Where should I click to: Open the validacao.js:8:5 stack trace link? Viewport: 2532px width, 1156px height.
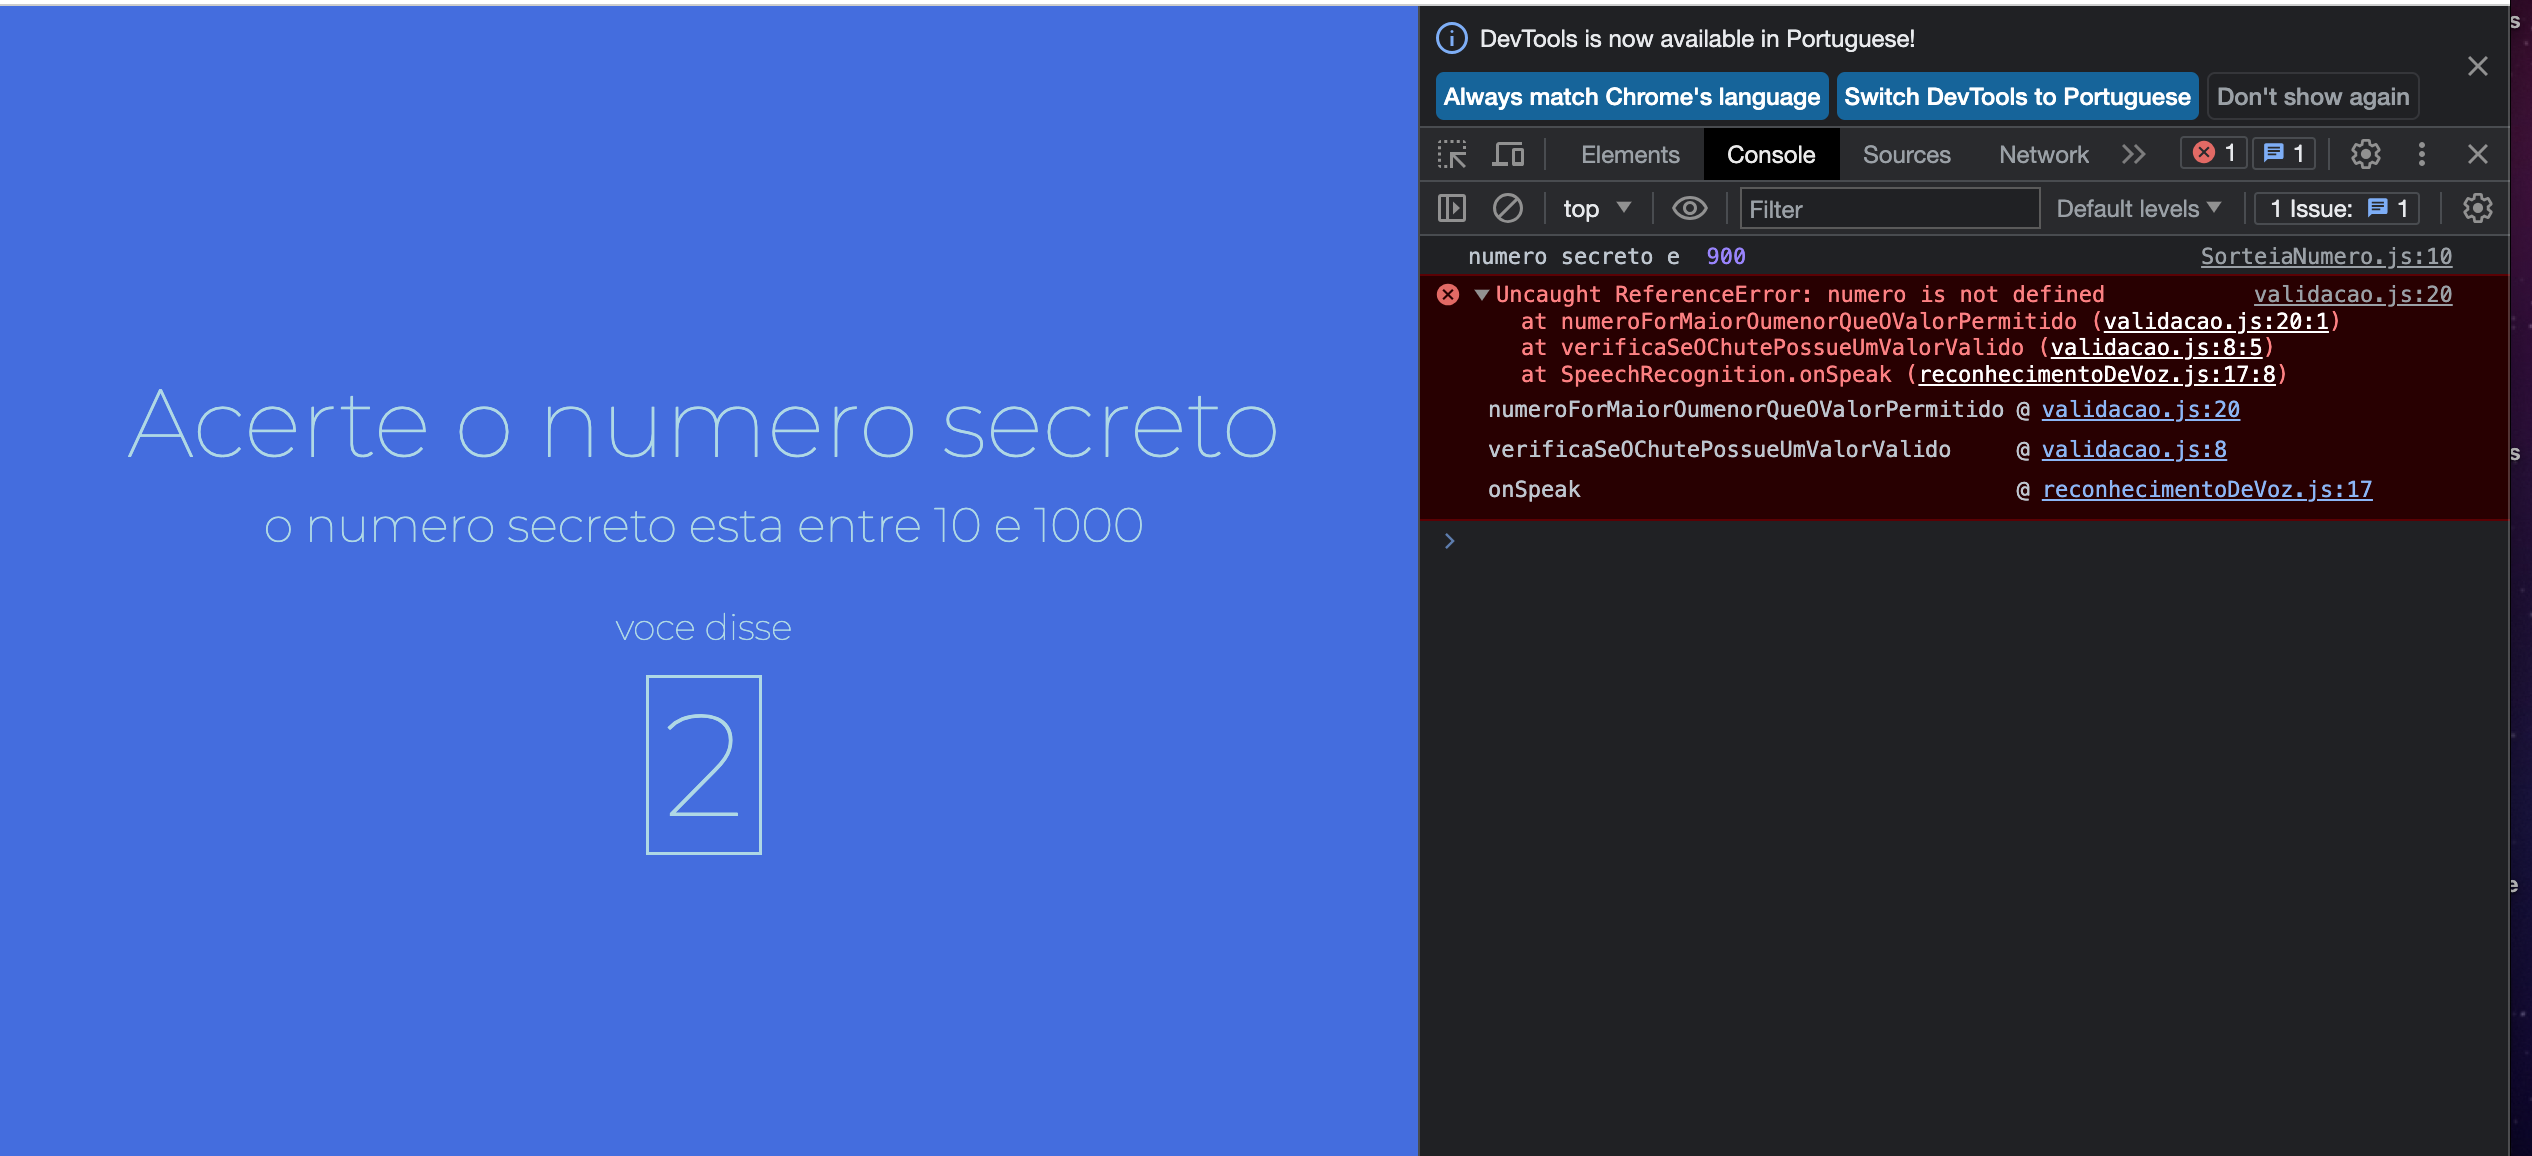coord(2156,347)
